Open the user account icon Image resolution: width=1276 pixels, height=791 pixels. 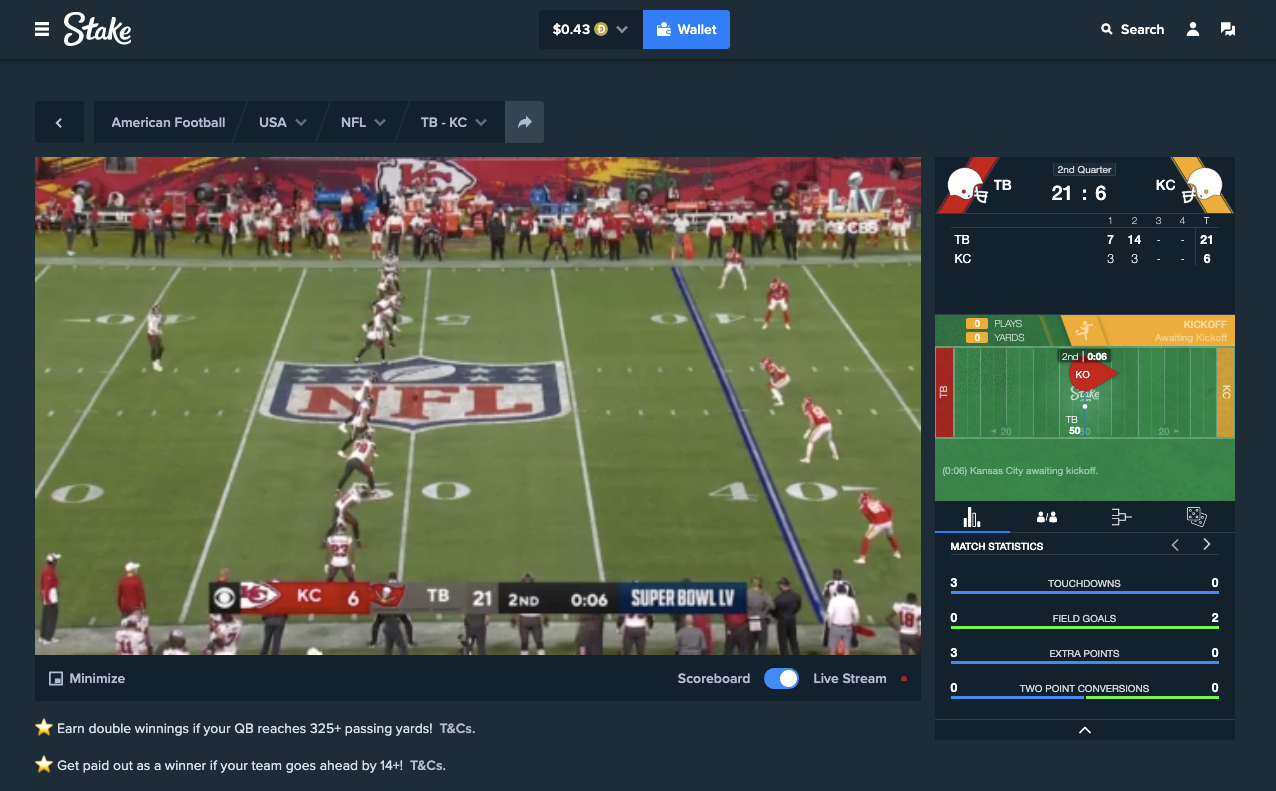pyautogui.click(x=1193, y=29)
